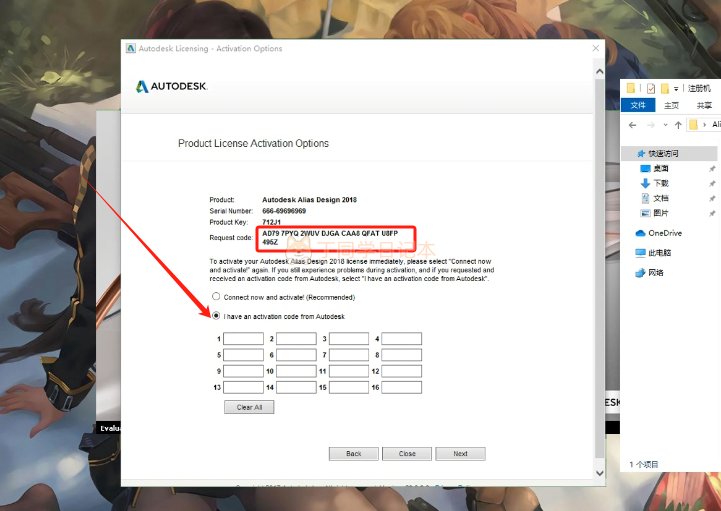Open the 文件 tab in File Explorer
Image resolution: width=721 pixels, height=511 pixels.
pyautogui.click(x=638, y=105)
